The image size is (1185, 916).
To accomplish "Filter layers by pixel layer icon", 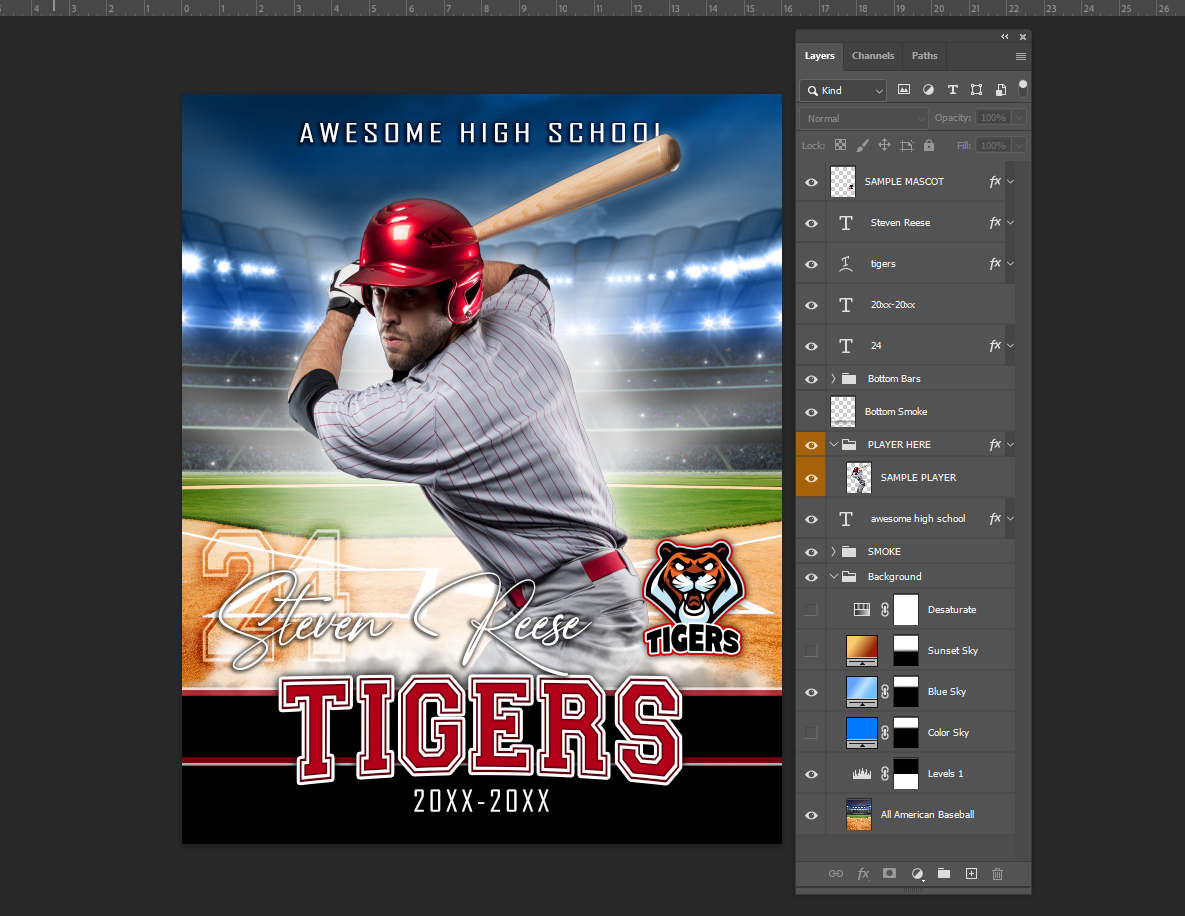I will click(904, 90).
